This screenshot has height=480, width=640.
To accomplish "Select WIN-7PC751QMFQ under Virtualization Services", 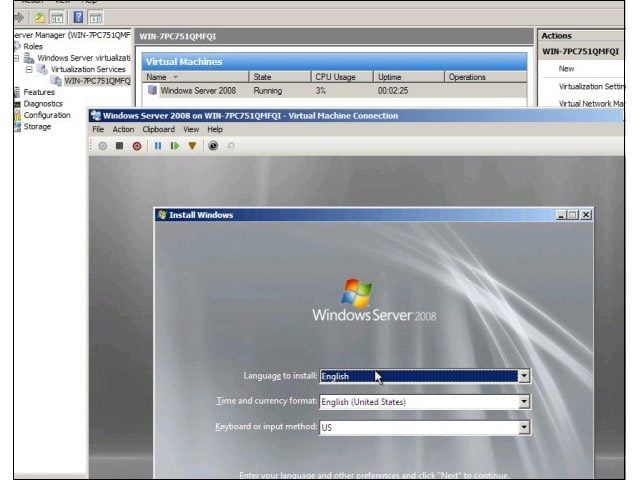I will 98,81.
